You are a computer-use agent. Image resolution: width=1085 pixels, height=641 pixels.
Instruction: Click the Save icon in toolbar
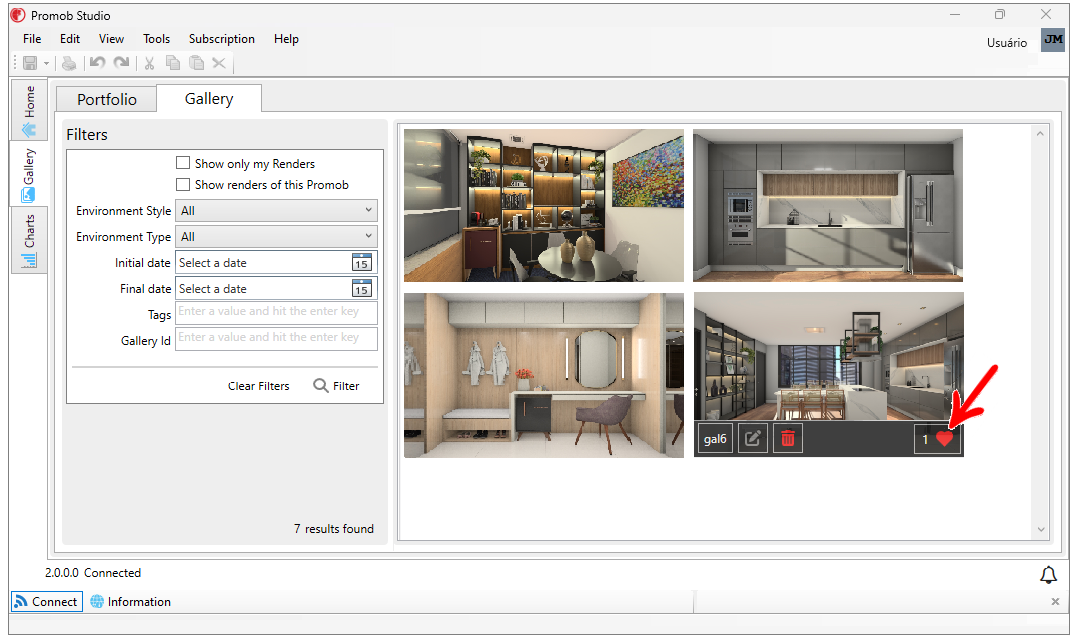click(30, 63)
